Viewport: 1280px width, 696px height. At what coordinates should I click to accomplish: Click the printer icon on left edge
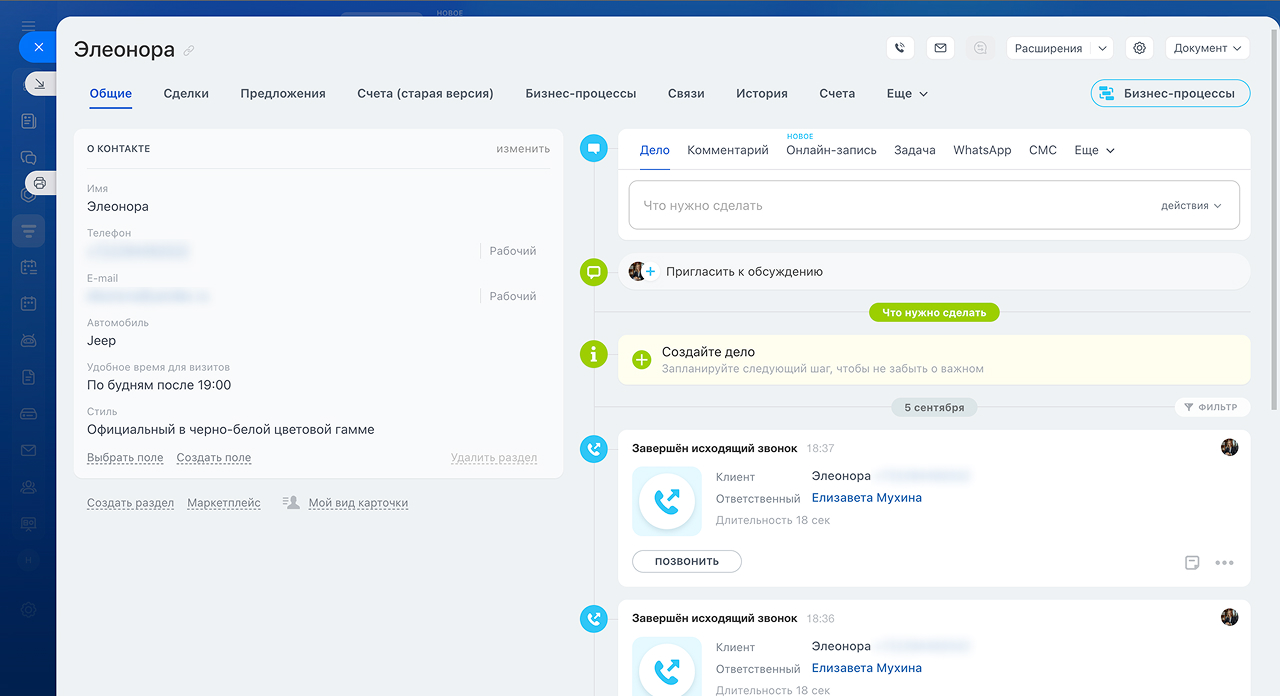click(x=40, y=183)
